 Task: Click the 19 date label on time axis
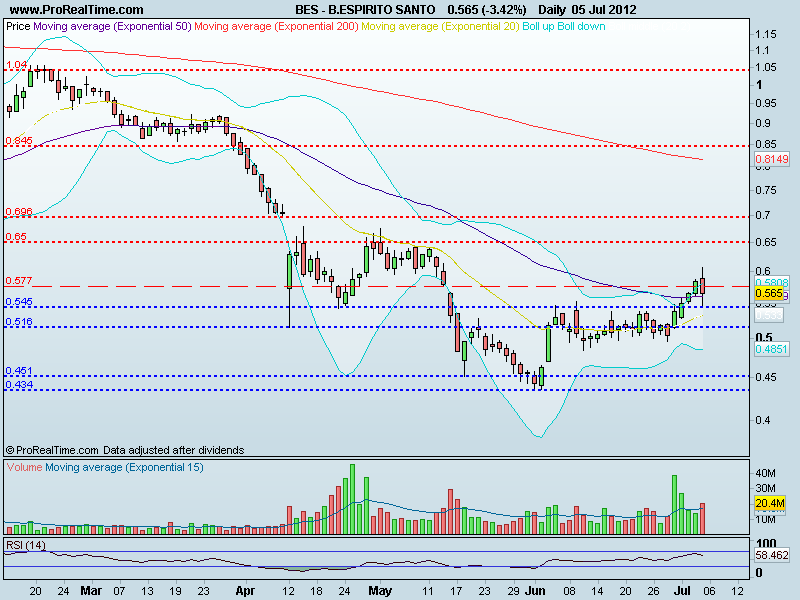click(x=175, y=591)
